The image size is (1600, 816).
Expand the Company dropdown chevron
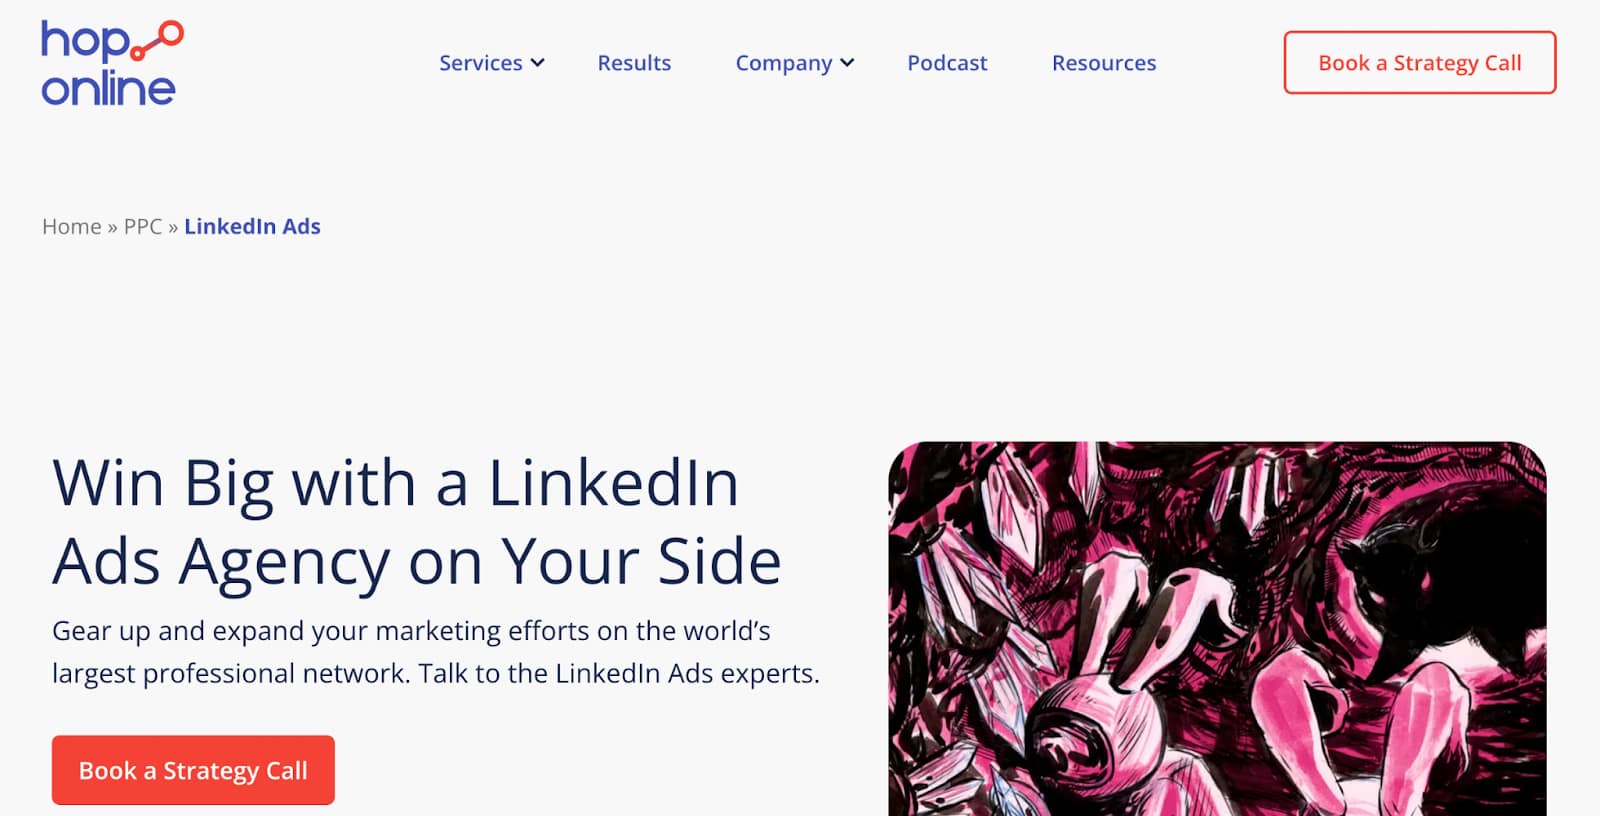[x=848, y=63]
